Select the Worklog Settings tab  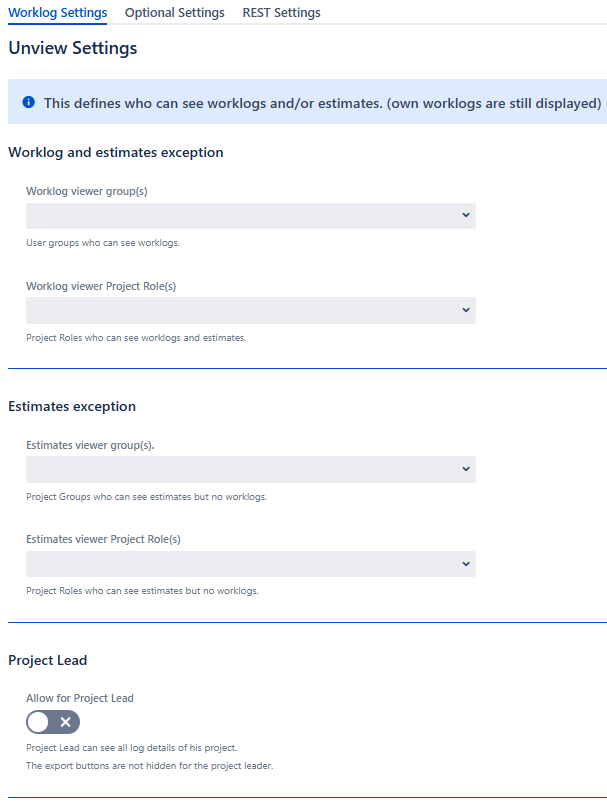point(57,13)
